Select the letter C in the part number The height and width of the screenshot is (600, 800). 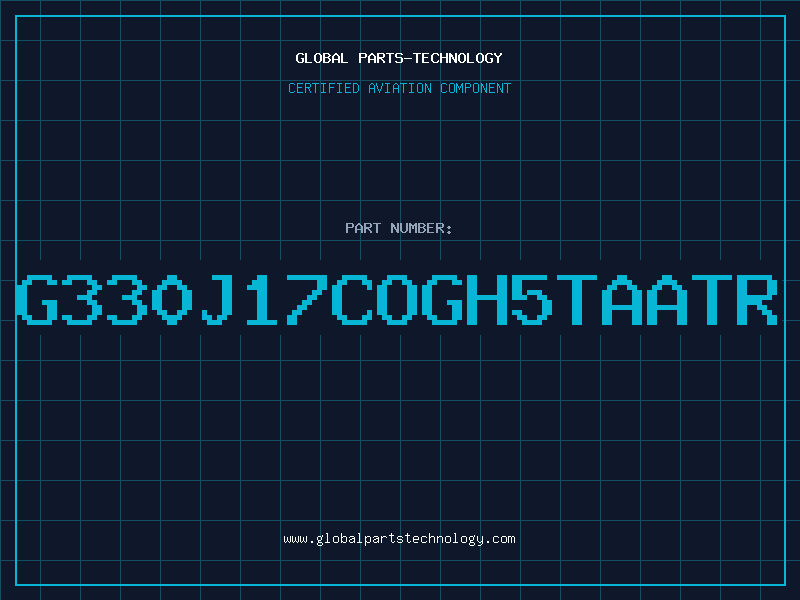(353, 299)
